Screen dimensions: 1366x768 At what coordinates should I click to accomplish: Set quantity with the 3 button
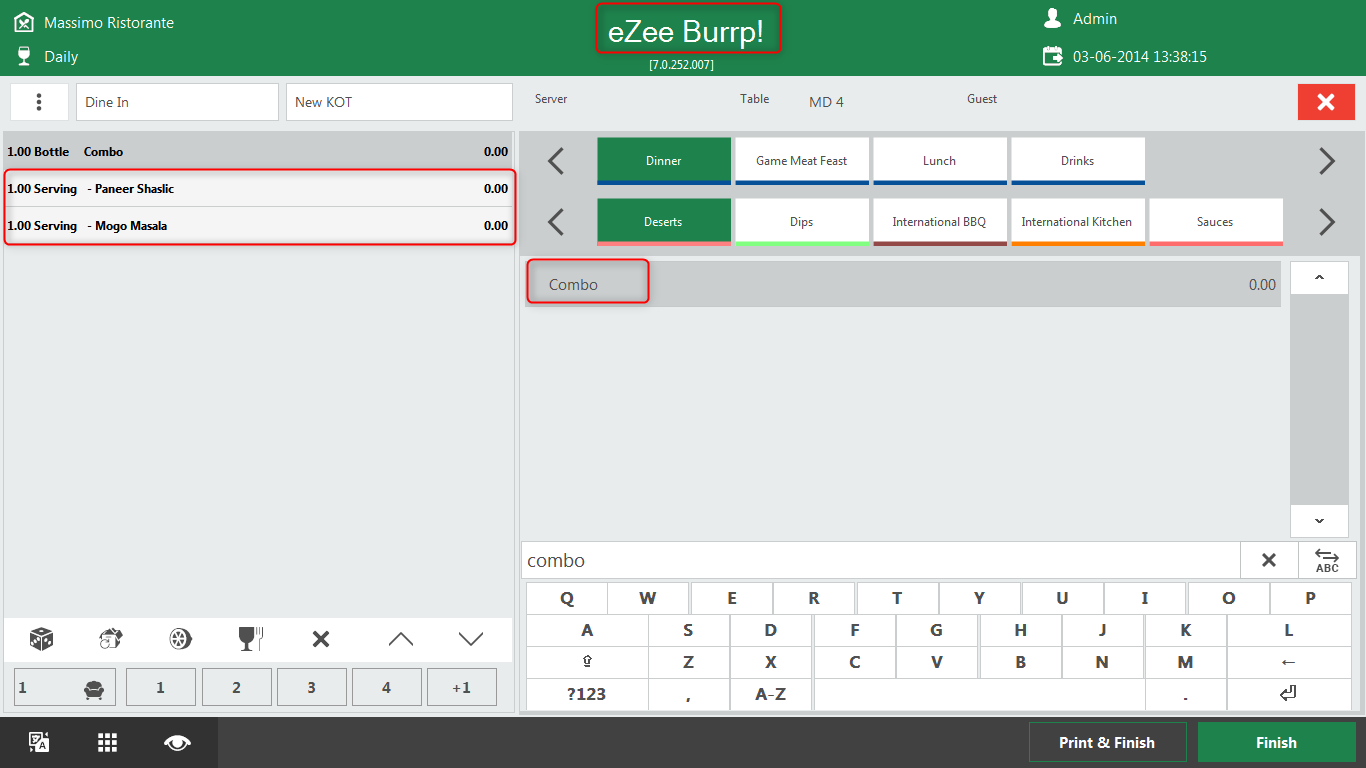pyautogui.click(x=311, y=687)
